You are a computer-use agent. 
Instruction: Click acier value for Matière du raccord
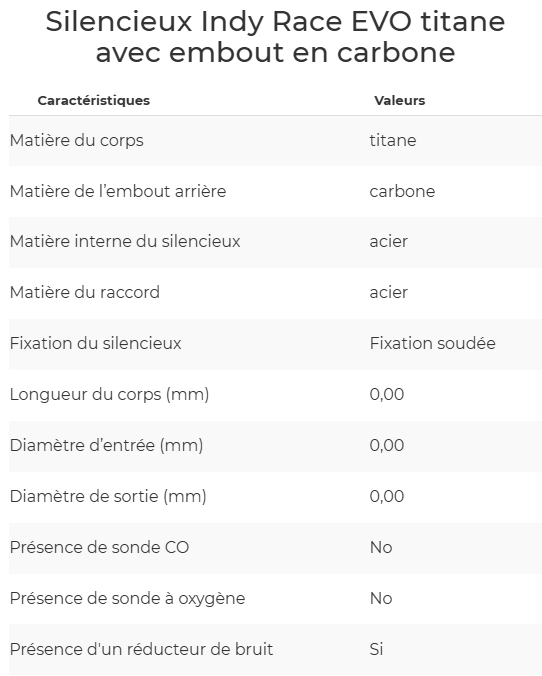pos(388,292)
